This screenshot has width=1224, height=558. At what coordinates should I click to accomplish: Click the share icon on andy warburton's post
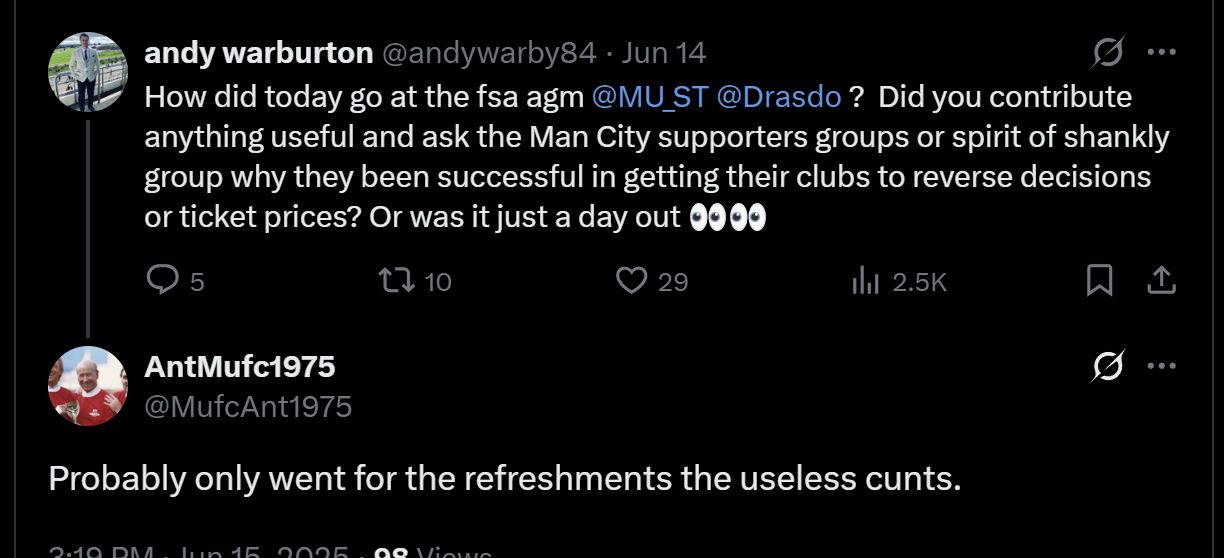[x=1160, y=282]
